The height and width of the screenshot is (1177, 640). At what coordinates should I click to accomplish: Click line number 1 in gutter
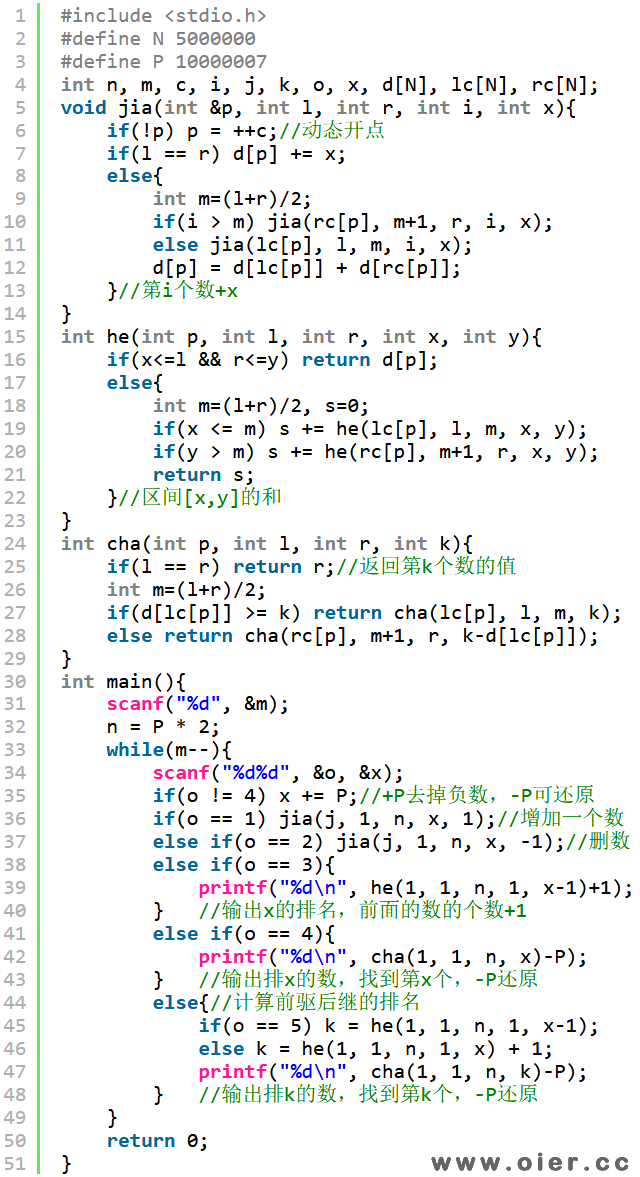point(20,15)
